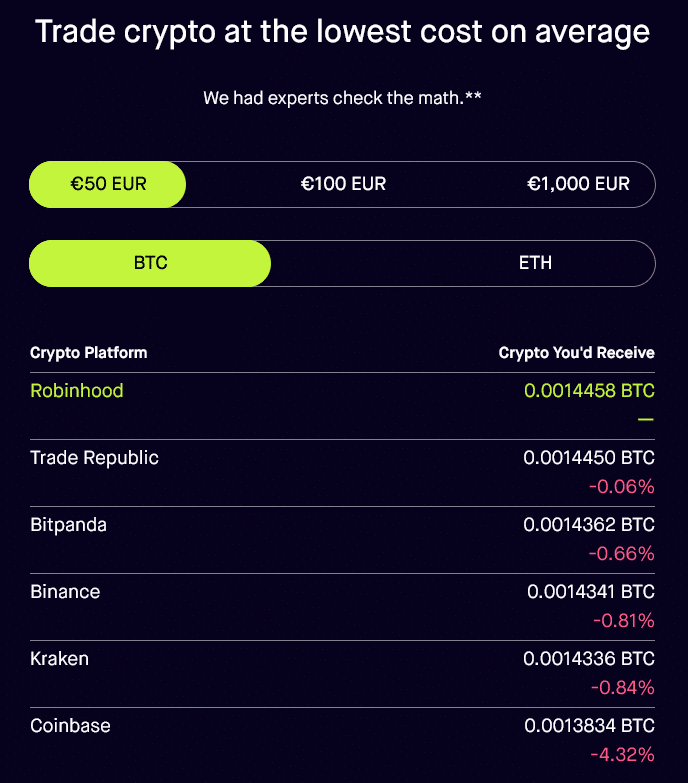Click Kraken's -0.84% difference
Viewport: 688px width, 783px height.
(x=623, y=688)
